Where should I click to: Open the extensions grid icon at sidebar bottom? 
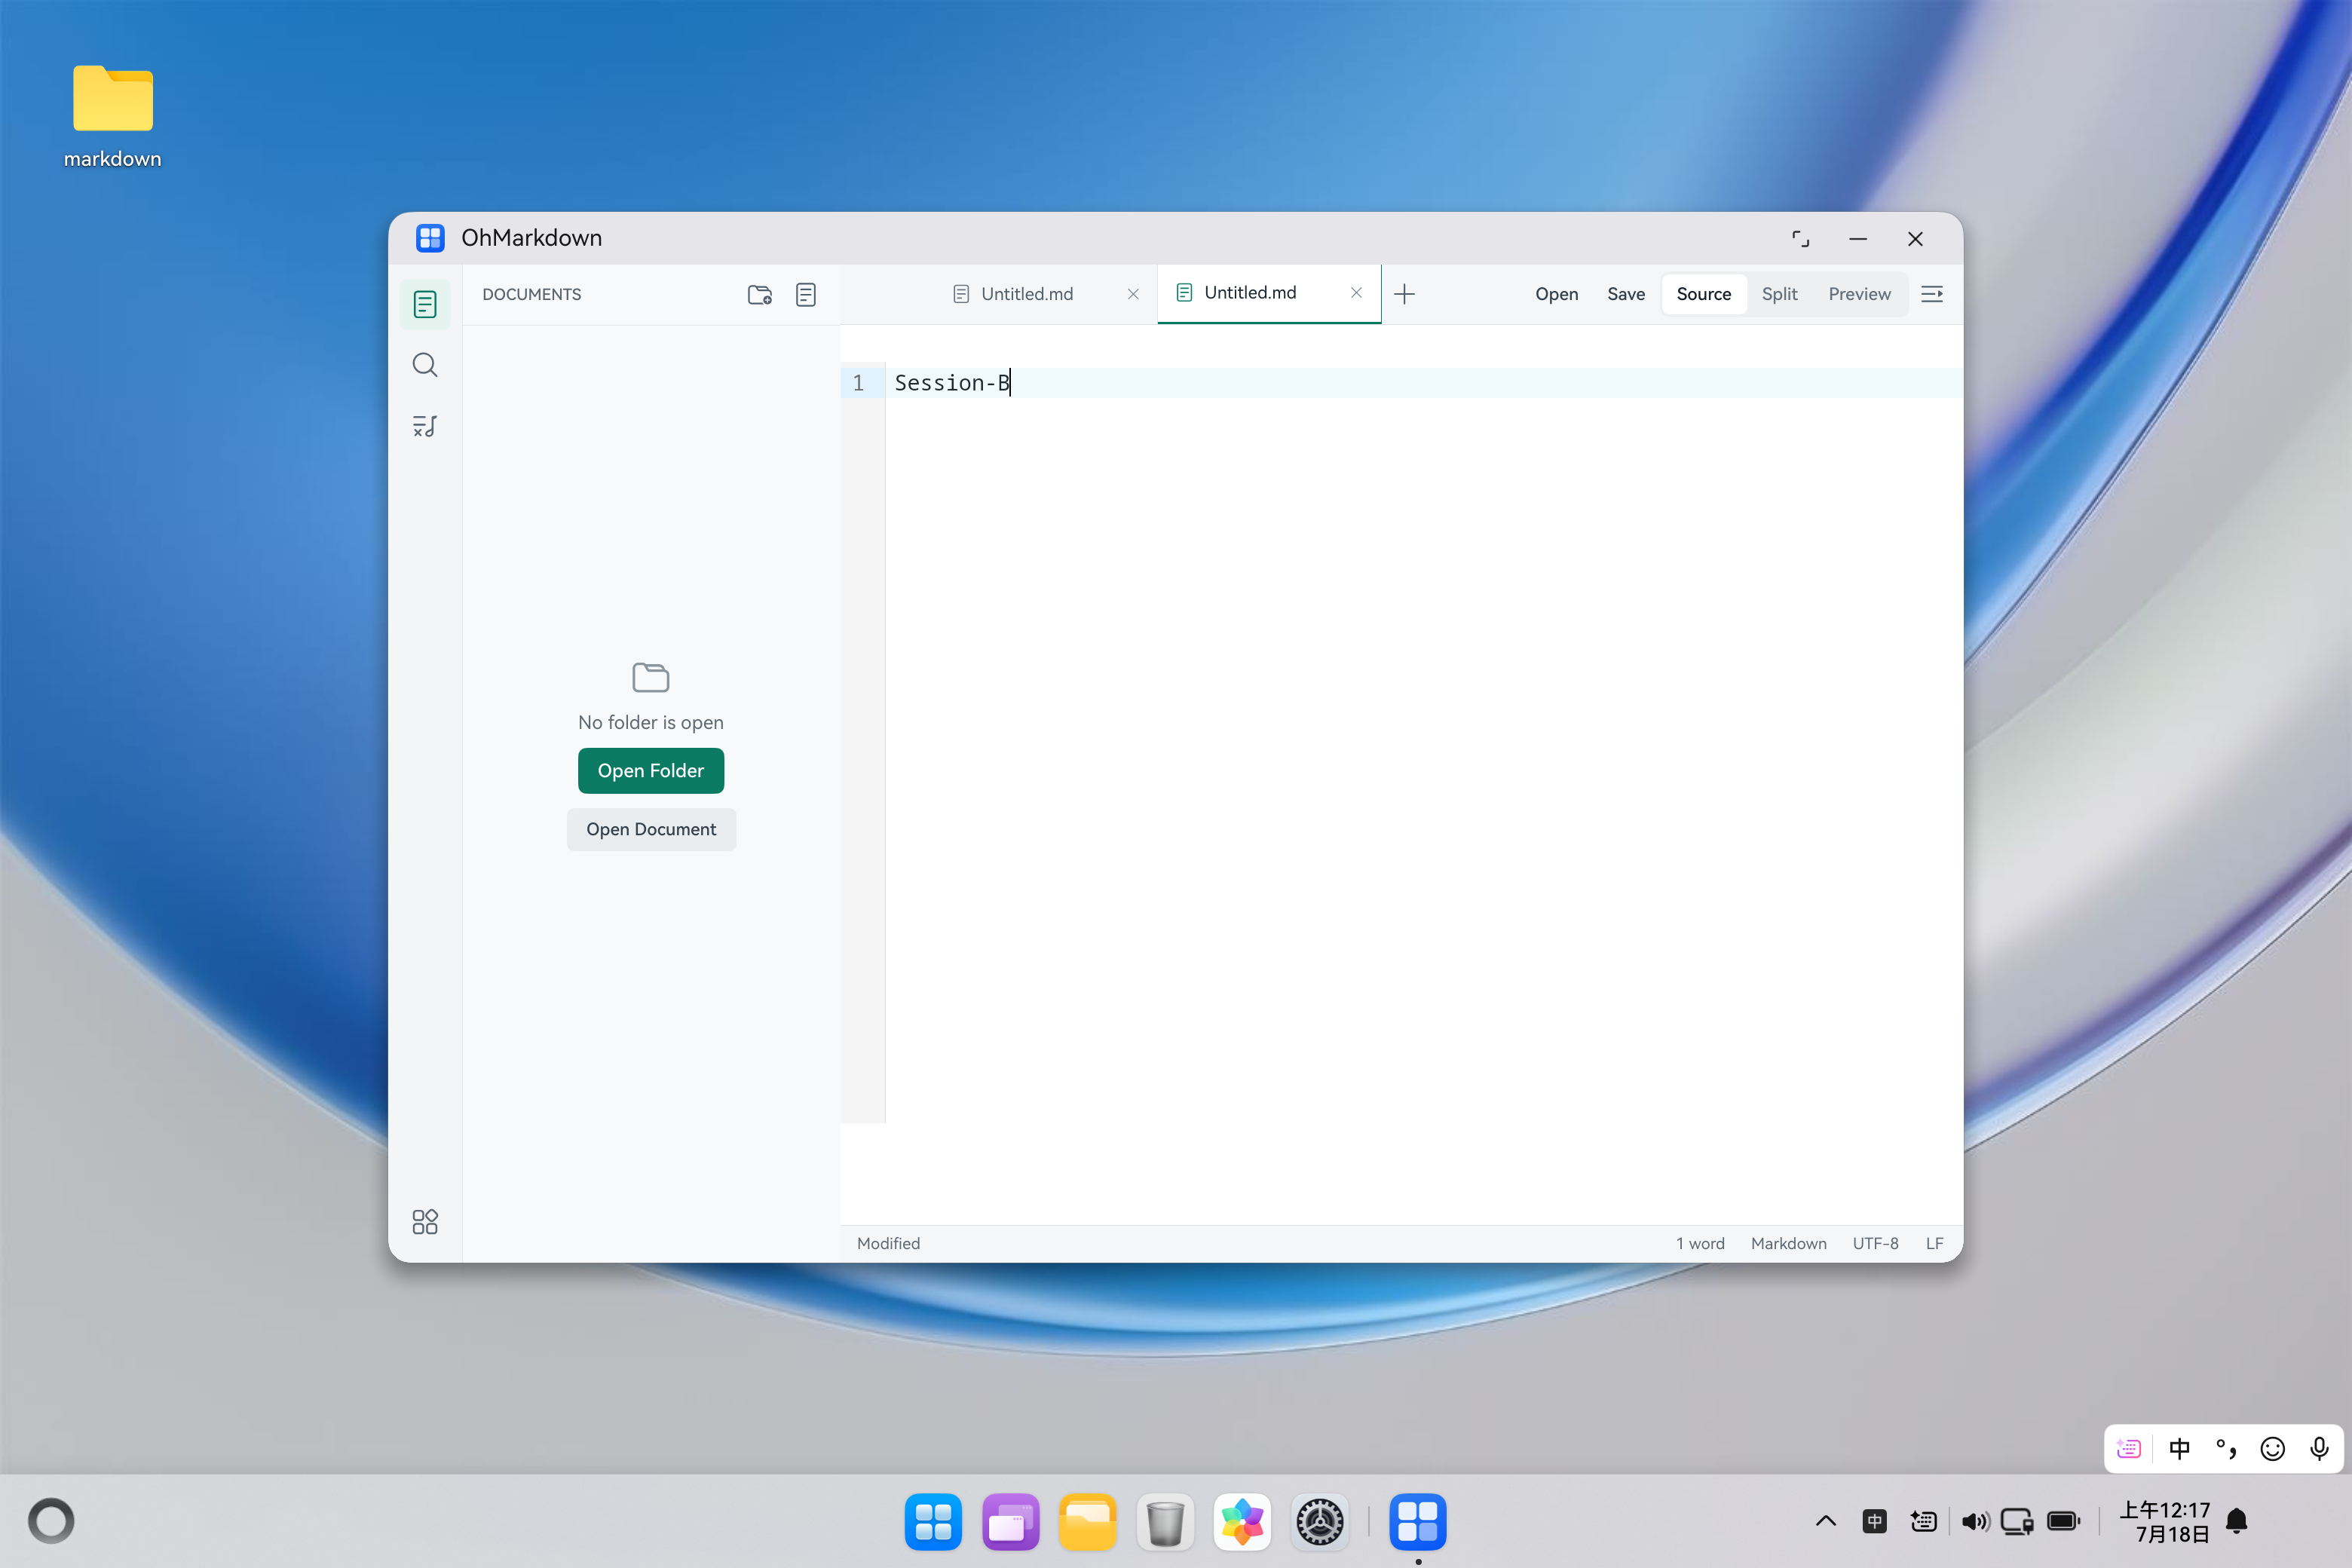[425, 1221]
